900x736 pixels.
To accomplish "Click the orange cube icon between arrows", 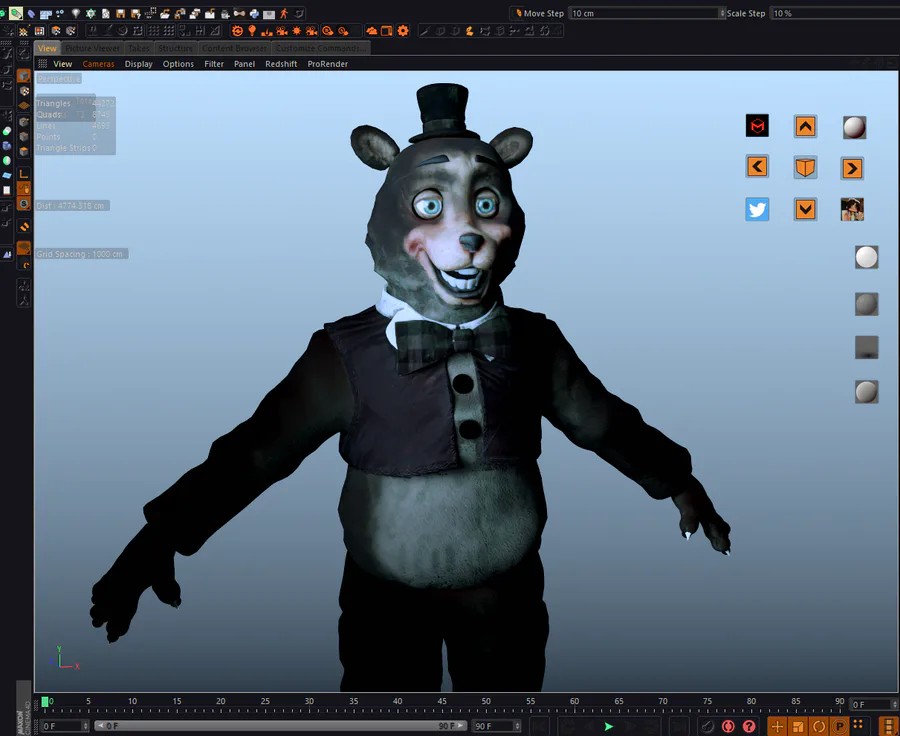I will (x=805, y=167).
